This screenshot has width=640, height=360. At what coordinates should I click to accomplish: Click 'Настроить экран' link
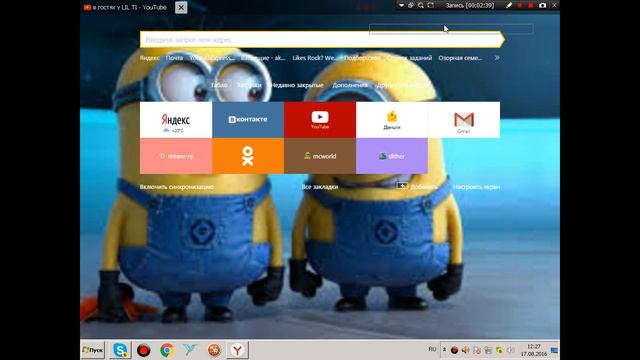tap(476, 187)
